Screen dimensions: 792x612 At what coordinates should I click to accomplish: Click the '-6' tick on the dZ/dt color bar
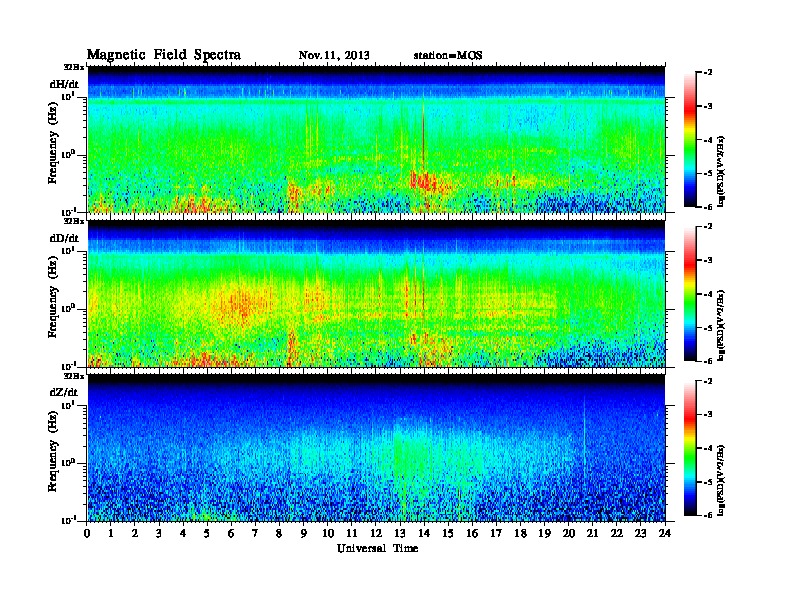708,515
